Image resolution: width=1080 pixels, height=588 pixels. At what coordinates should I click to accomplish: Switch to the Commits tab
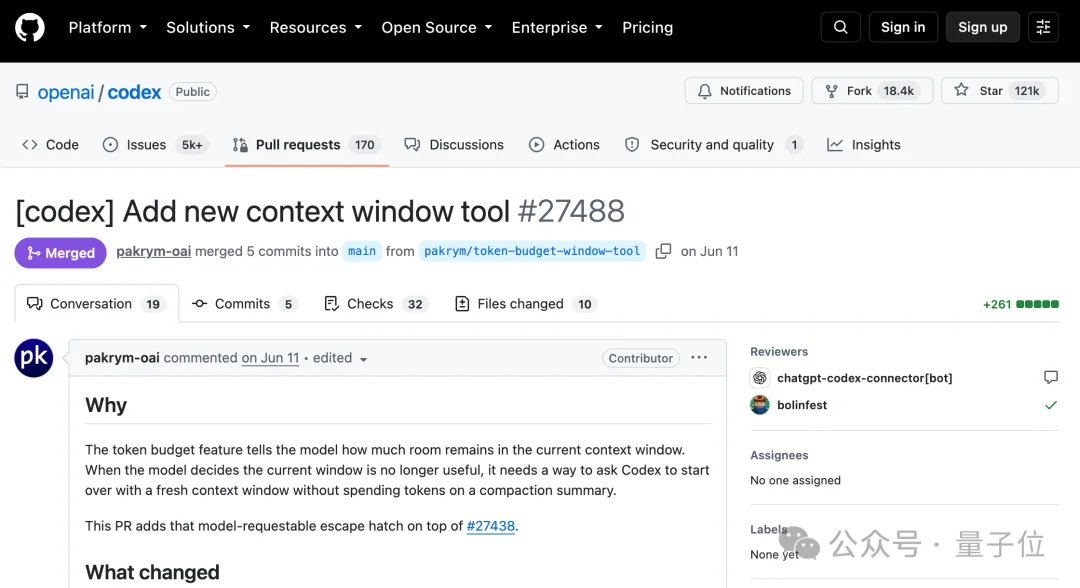click(x=245, y=304)
